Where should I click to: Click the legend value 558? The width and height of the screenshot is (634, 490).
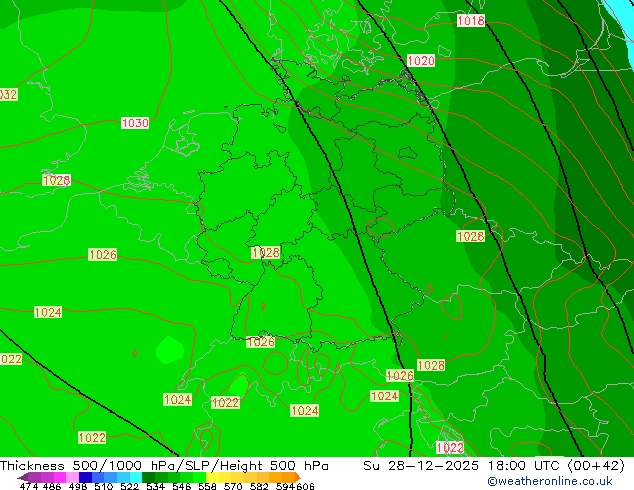click(x=207, y=486)
